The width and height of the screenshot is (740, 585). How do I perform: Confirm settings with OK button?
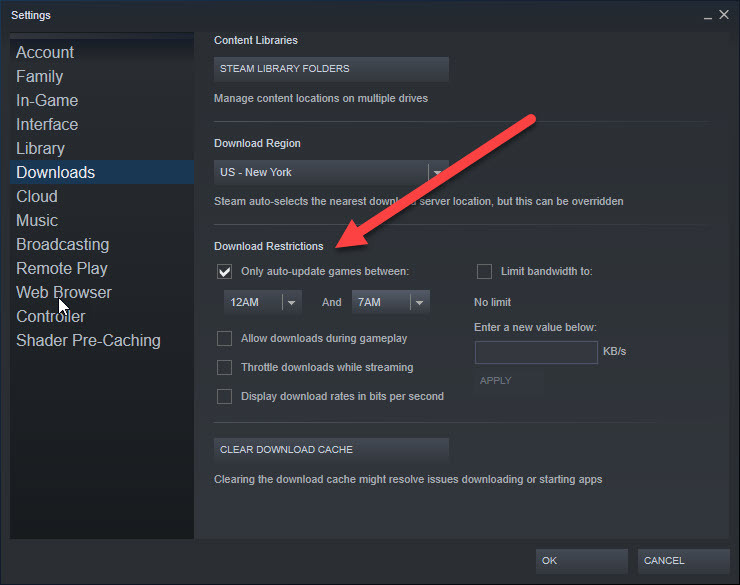[x=581, y=561]
